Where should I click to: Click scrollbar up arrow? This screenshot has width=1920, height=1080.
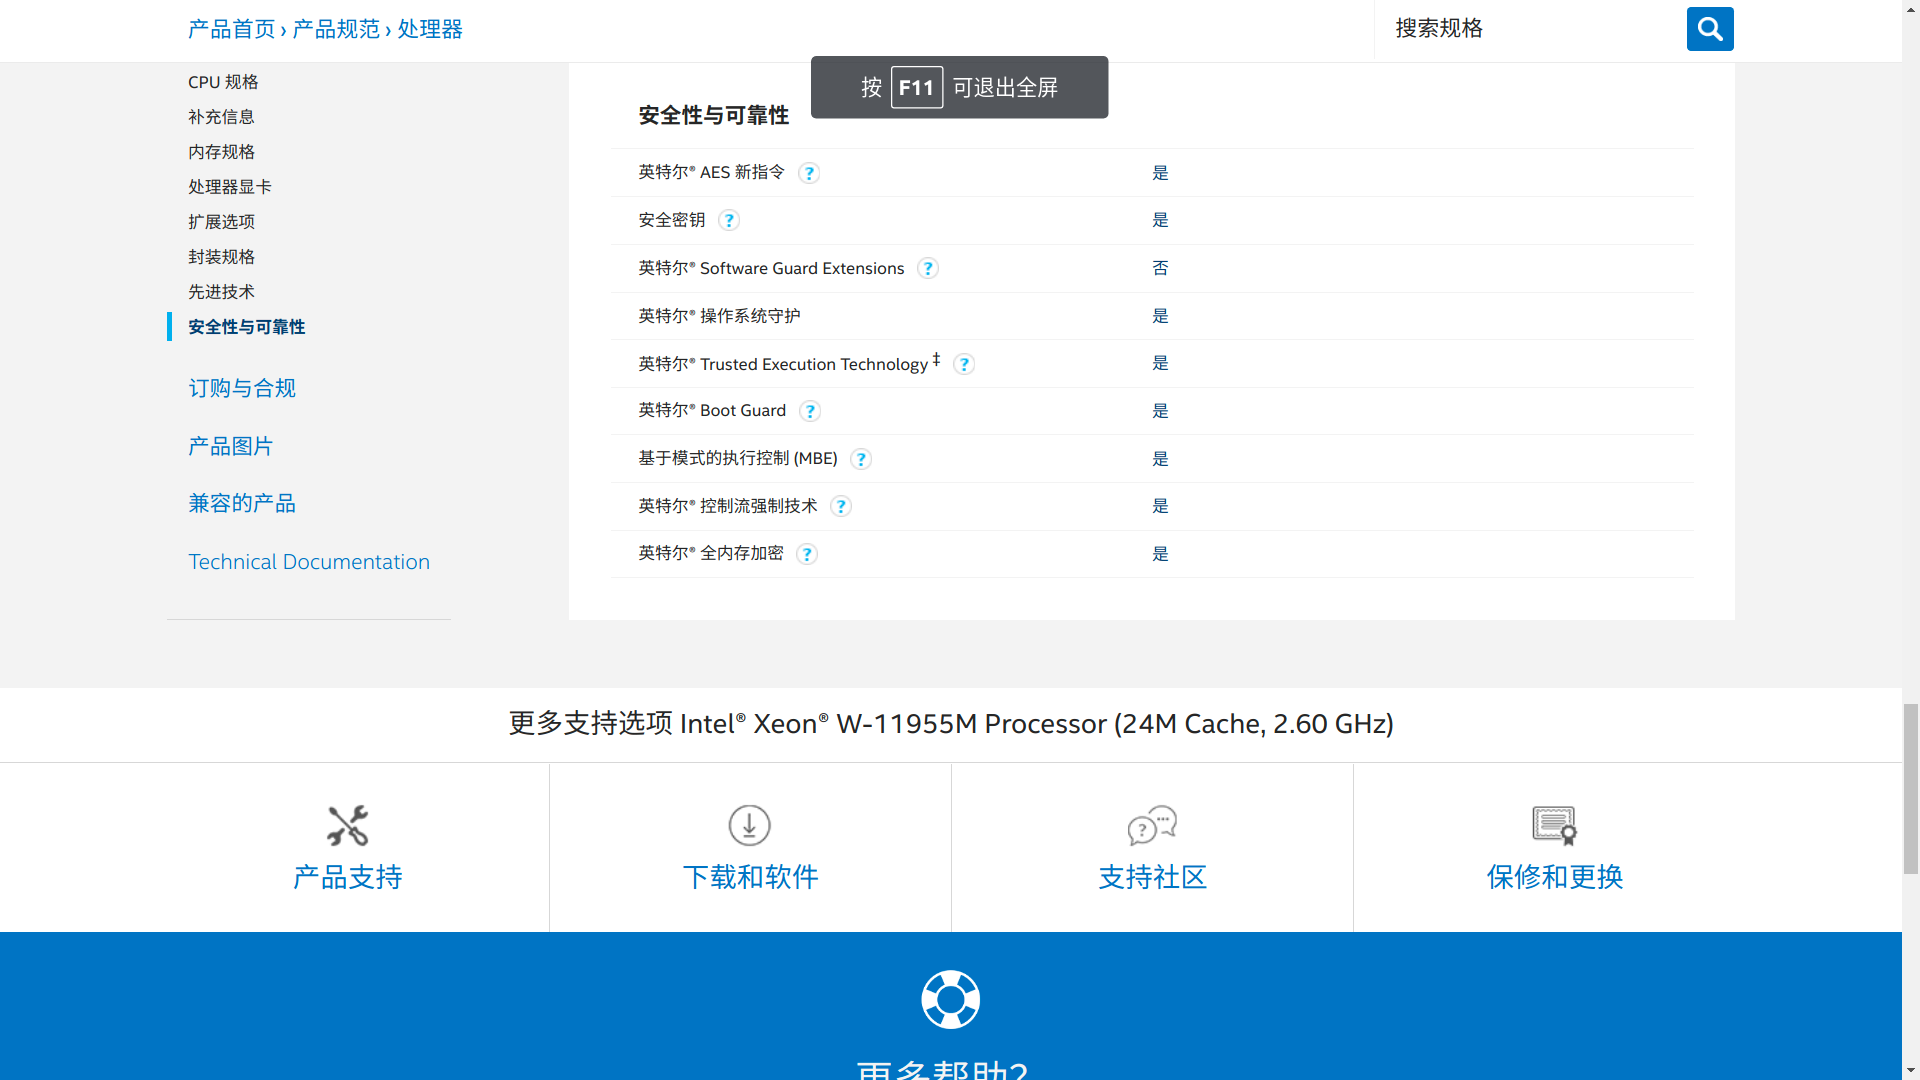[1911, 9]
